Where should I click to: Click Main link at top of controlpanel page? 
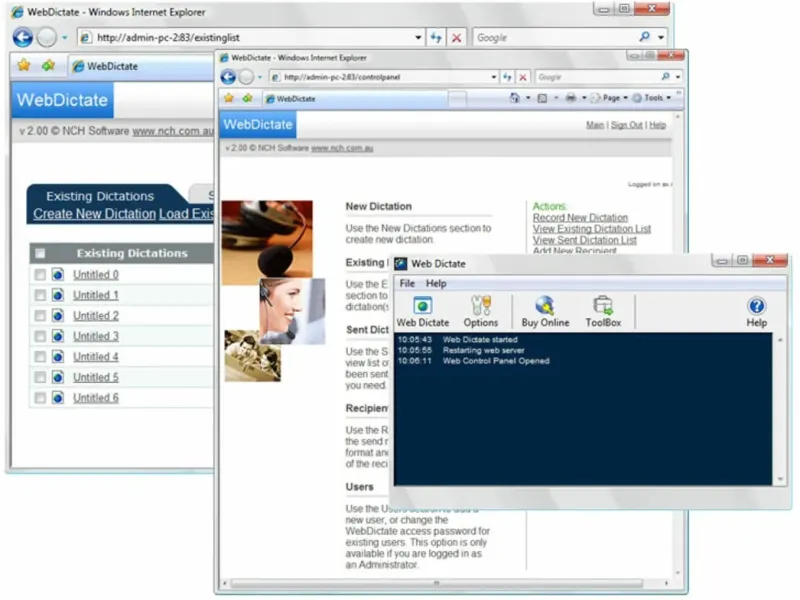pos(595,125)
